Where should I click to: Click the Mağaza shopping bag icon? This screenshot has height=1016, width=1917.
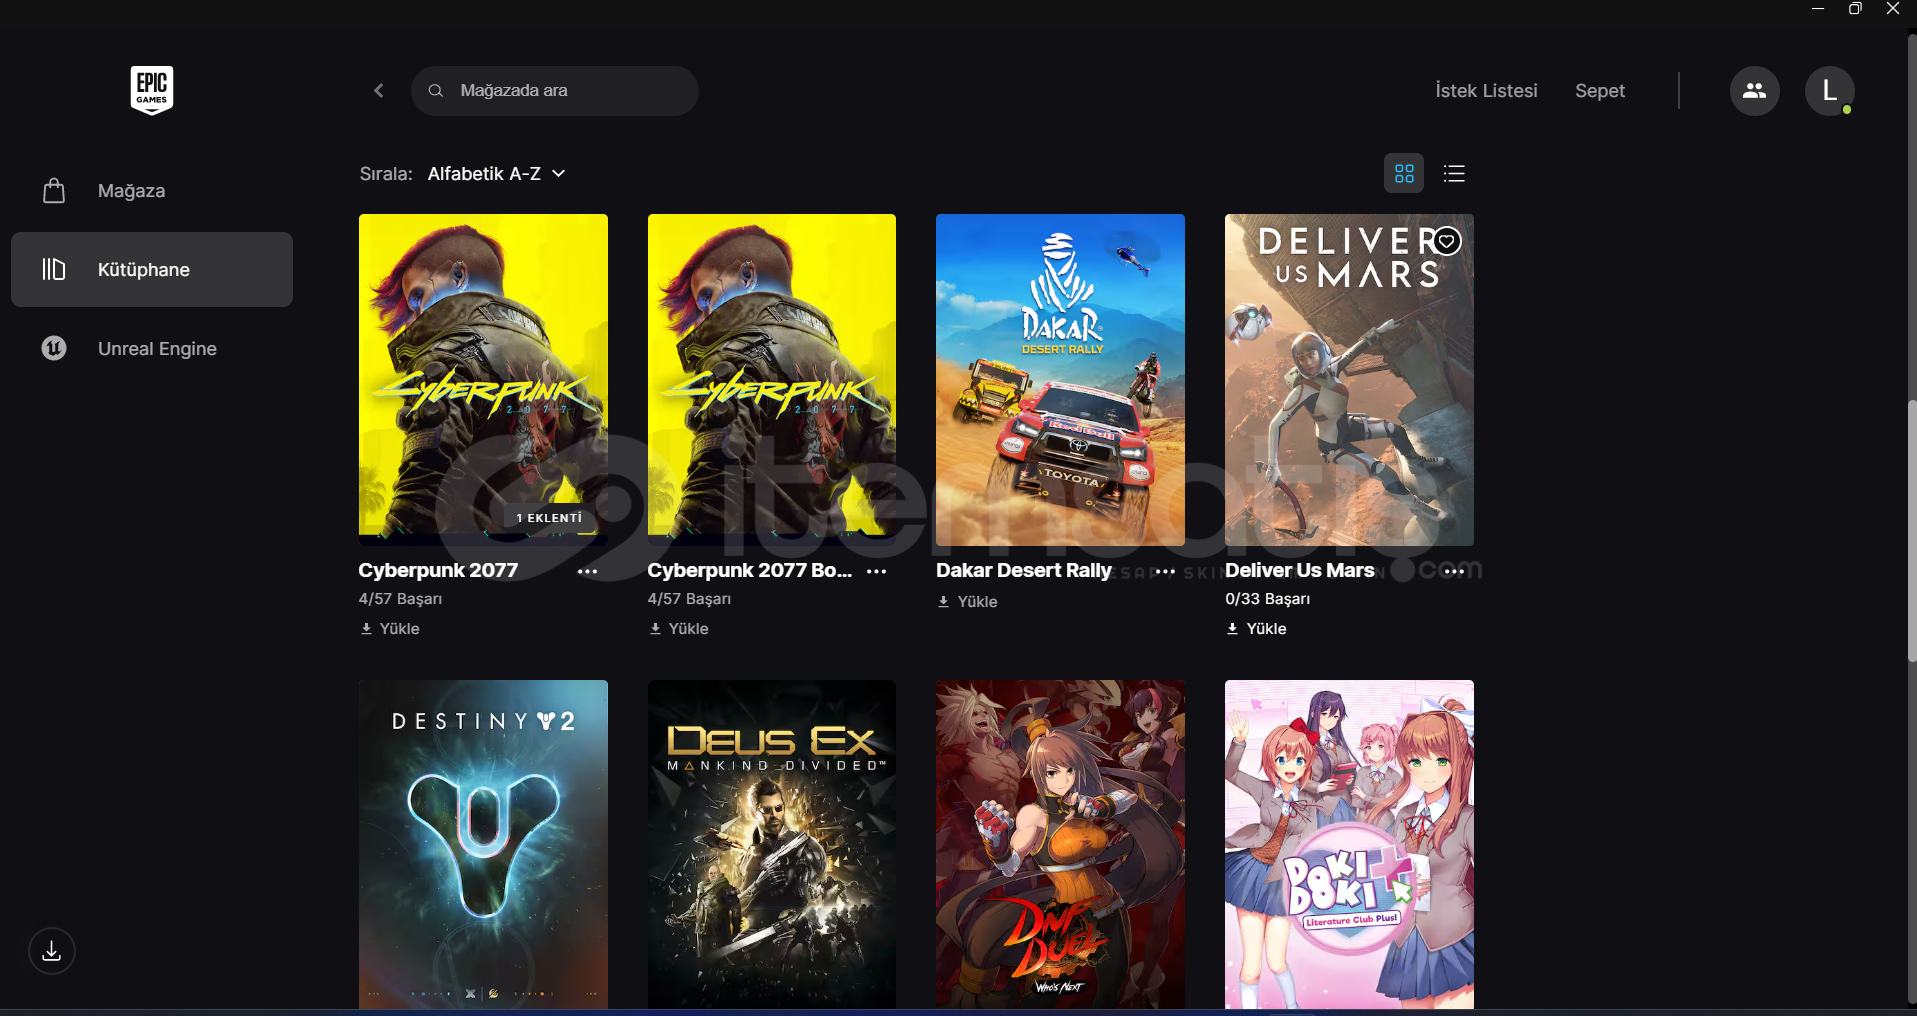pos(54,191)
